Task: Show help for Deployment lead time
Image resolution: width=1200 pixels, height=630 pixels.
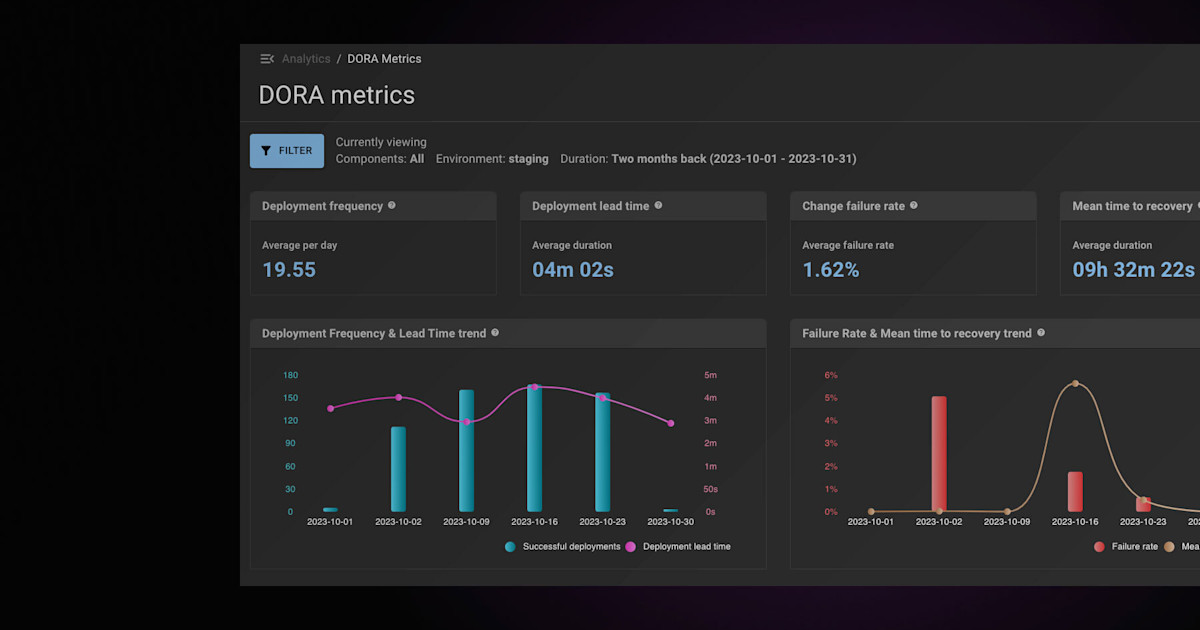Action: [x=658, y=205]
